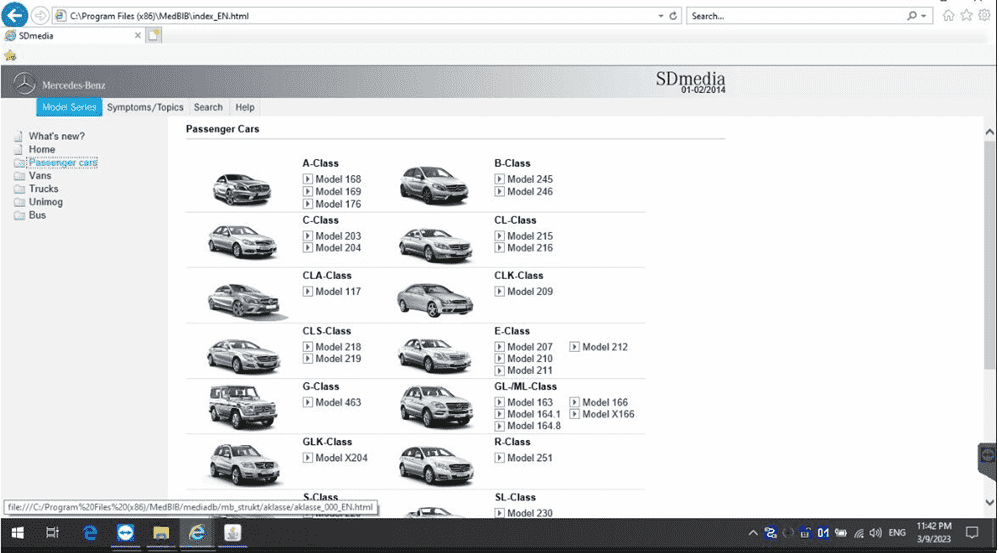The height and width of the screenshot is (553, 999).
Task: Open TeamViewer from the taskbar
Action: 126,533
